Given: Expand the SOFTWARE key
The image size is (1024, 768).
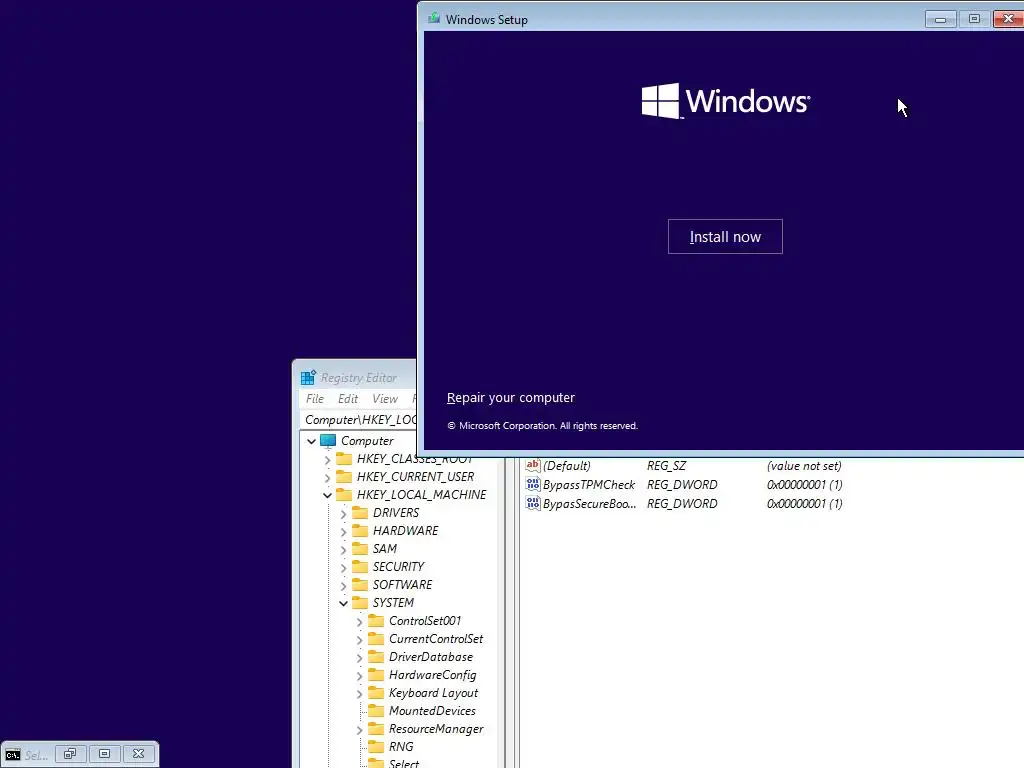Looking at the screenshot, I should pyautogui.click(x=344, y=586).
